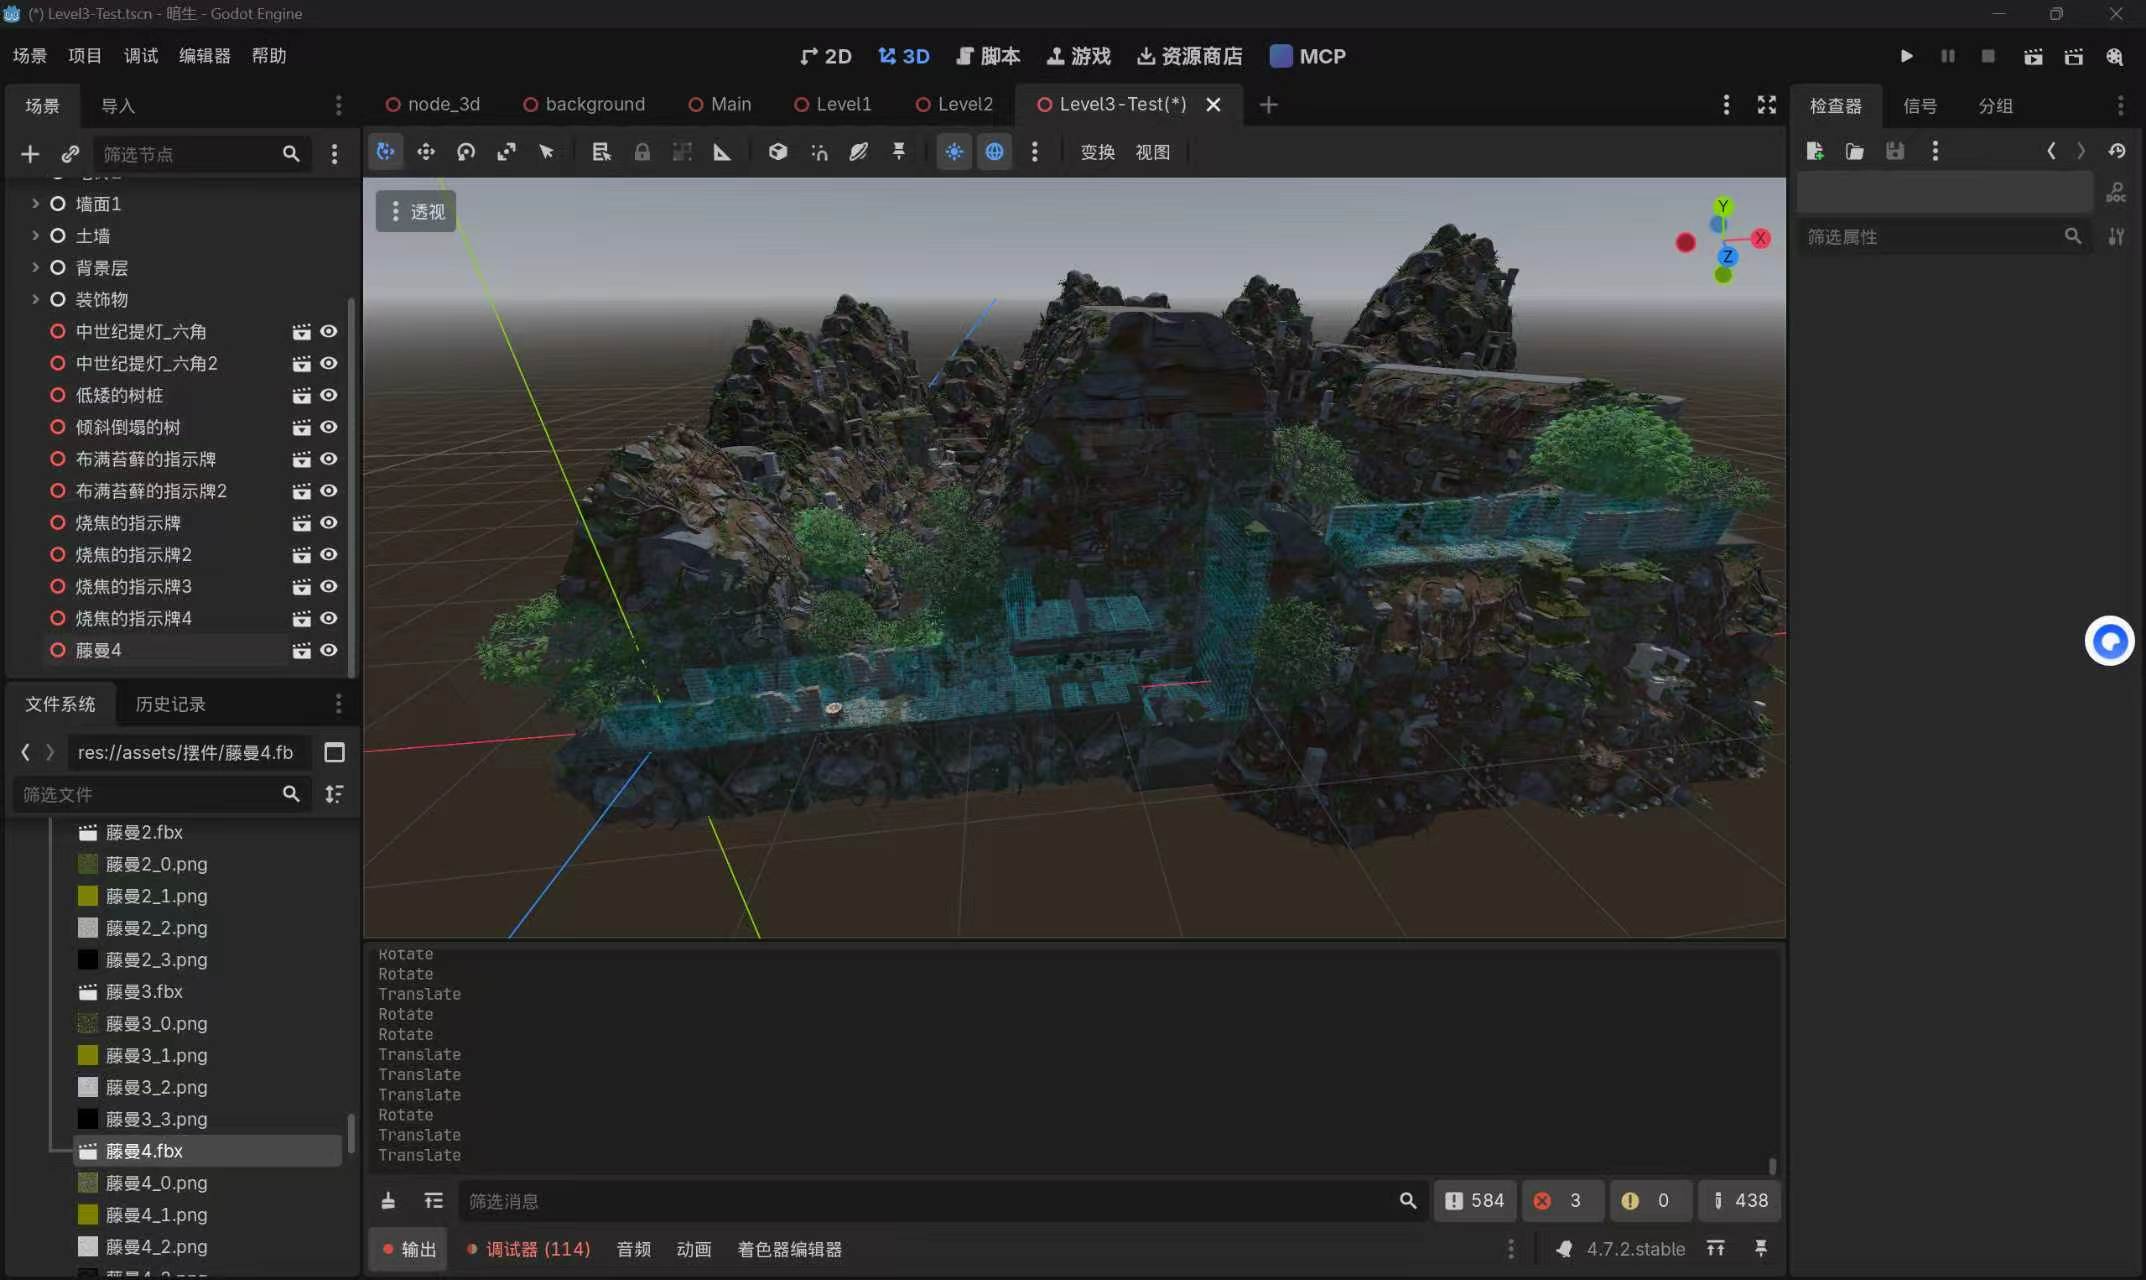Select the Rotate mode tool icon
Screen dimensions: 2146x1280
[466, 152]
